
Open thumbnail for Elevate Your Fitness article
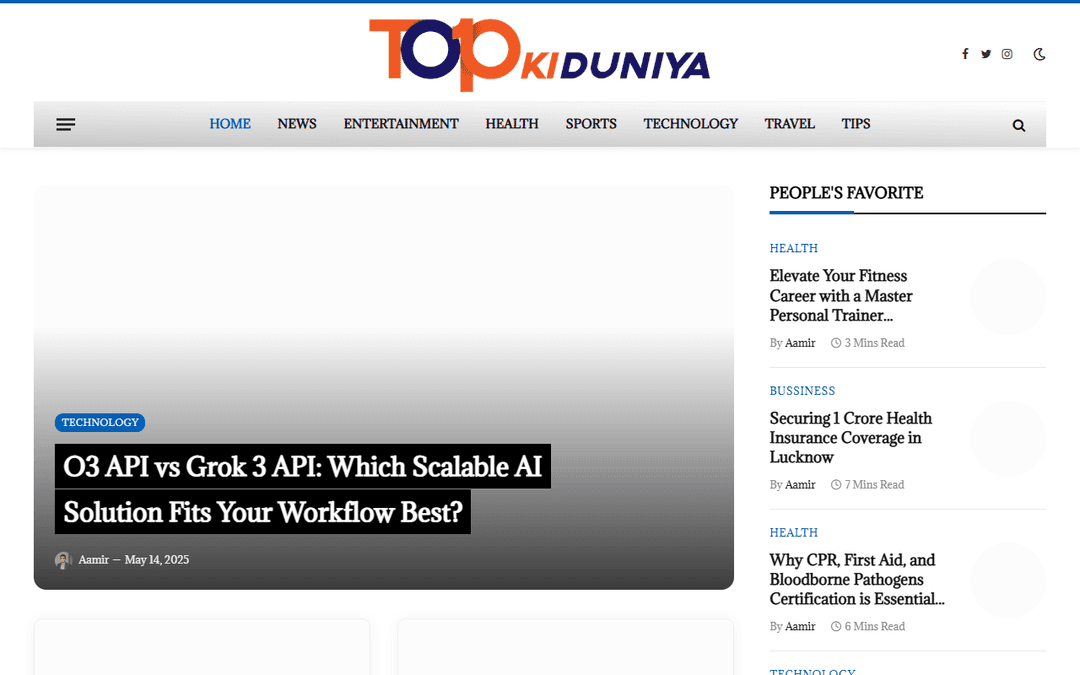click(1008, 297)
